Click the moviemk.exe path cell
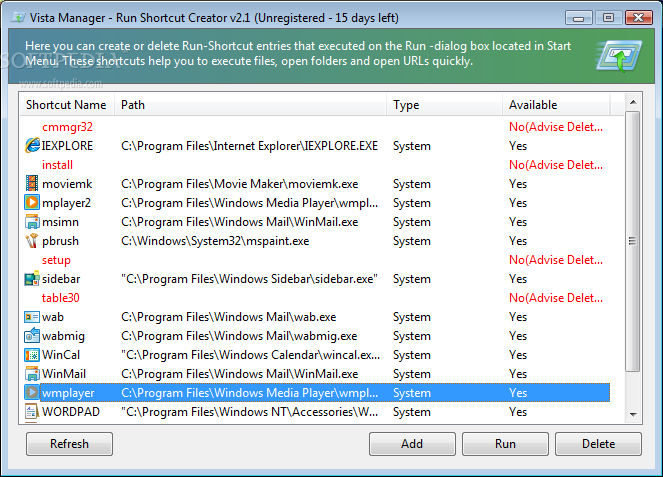 240,184
